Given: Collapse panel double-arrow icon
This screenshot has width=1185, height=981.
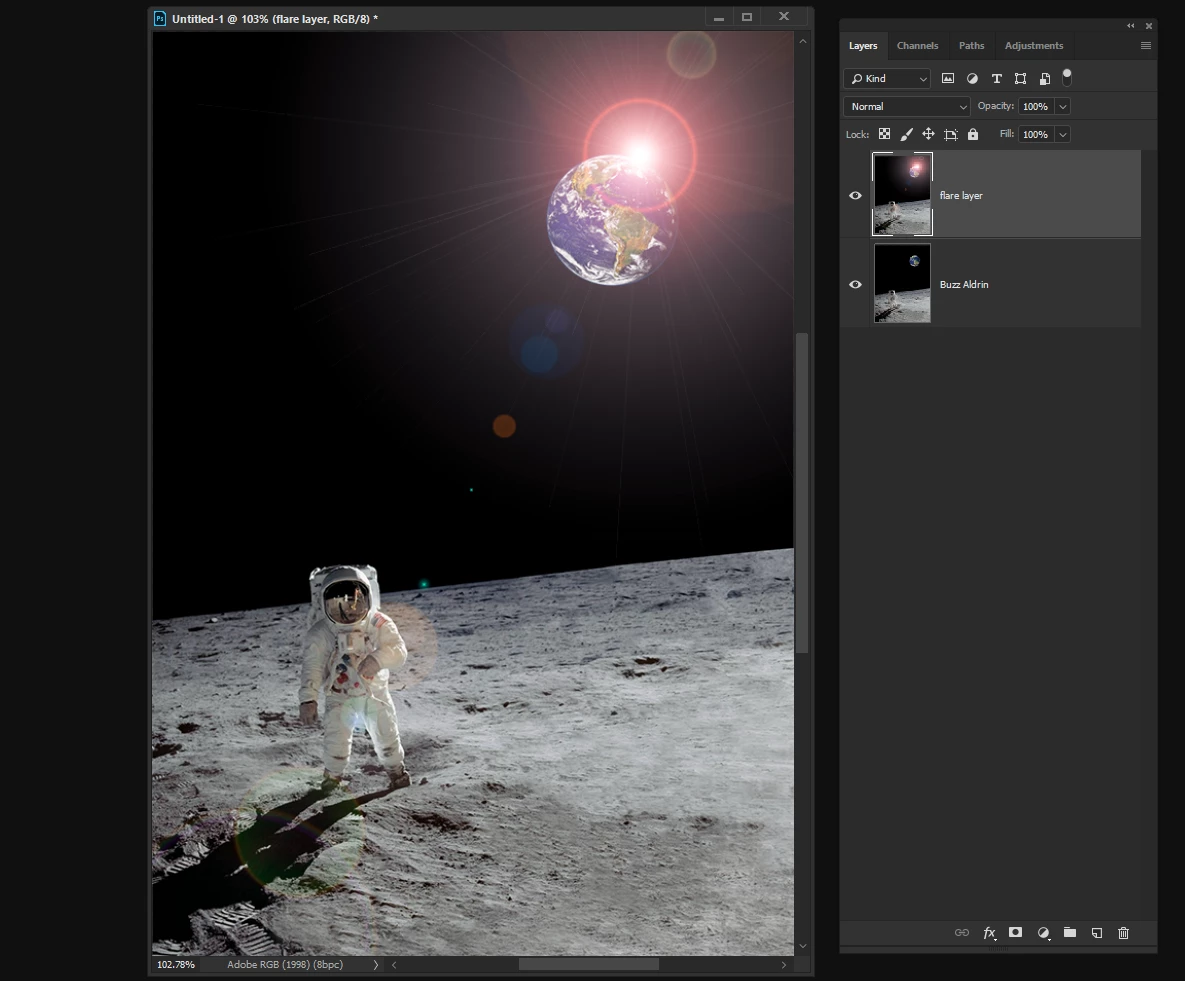Looking at the screenshot, I should tap(1131, 26).
